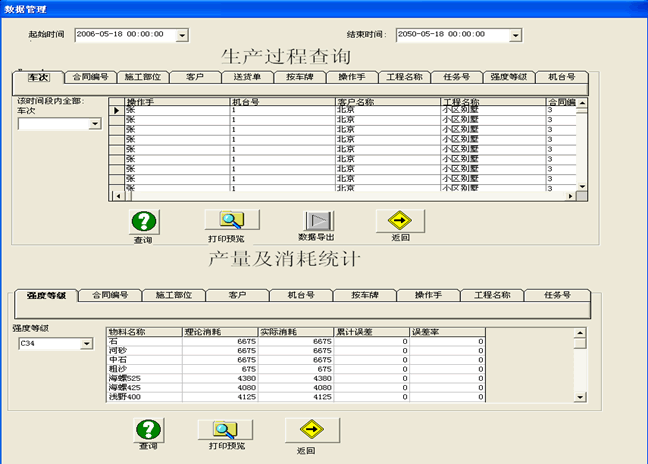Select lower 客户 tab
The height and width of the screenshot is (464, 648).
(237, 295)
